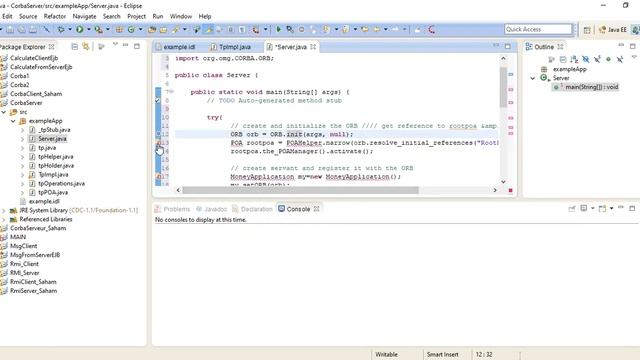Toggle Hide Fields in Outline toolbar
Image resolution: width=640 pixels, height=360 pixels.
(x=586, y=60)
